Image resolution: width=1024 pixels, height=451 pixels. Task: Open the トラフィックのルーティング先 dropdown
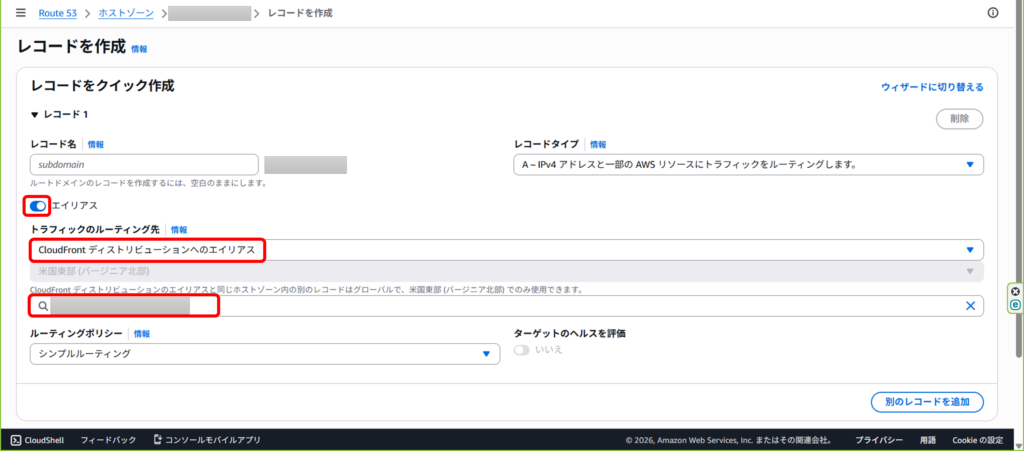pos(506,249)
